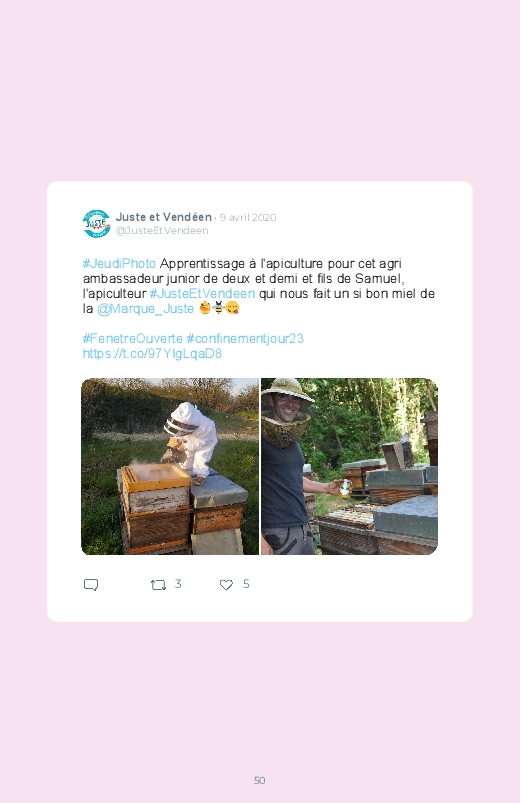Click the Juste et Vendéen profile avatar

pos(96,224)
